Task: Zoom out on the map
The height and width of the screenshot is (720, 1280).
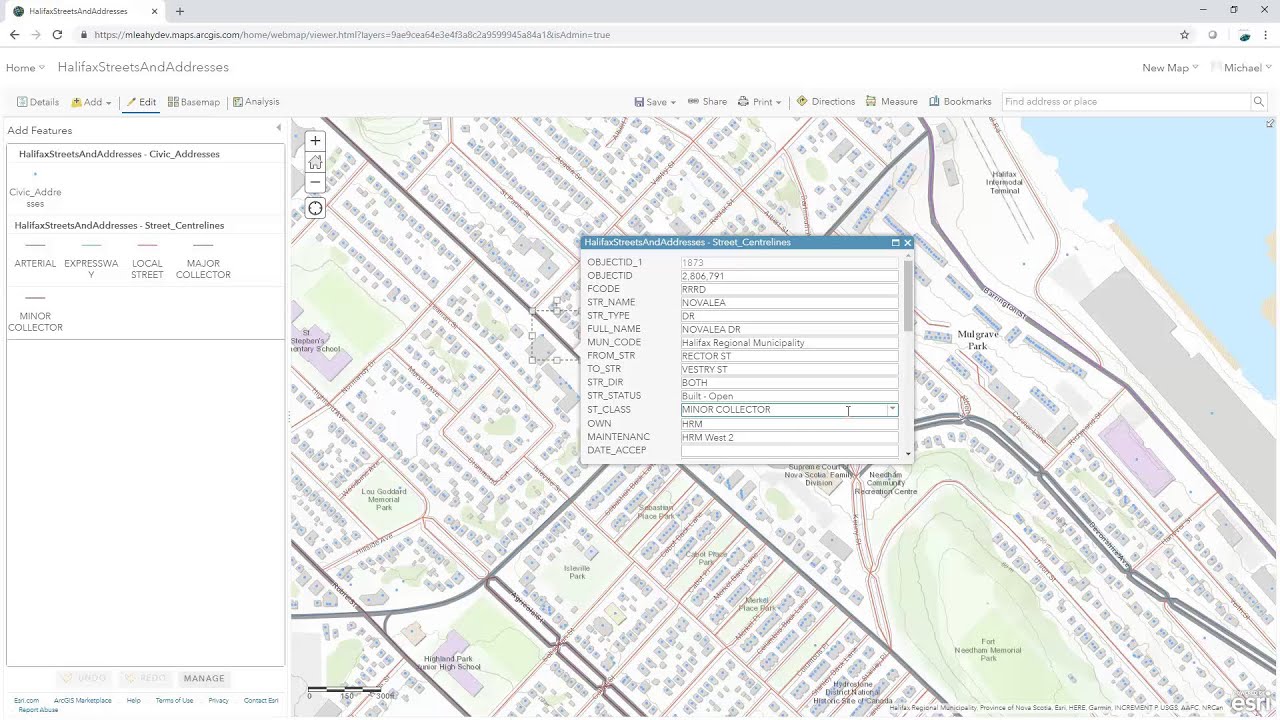Action: (x=315, y=182)
